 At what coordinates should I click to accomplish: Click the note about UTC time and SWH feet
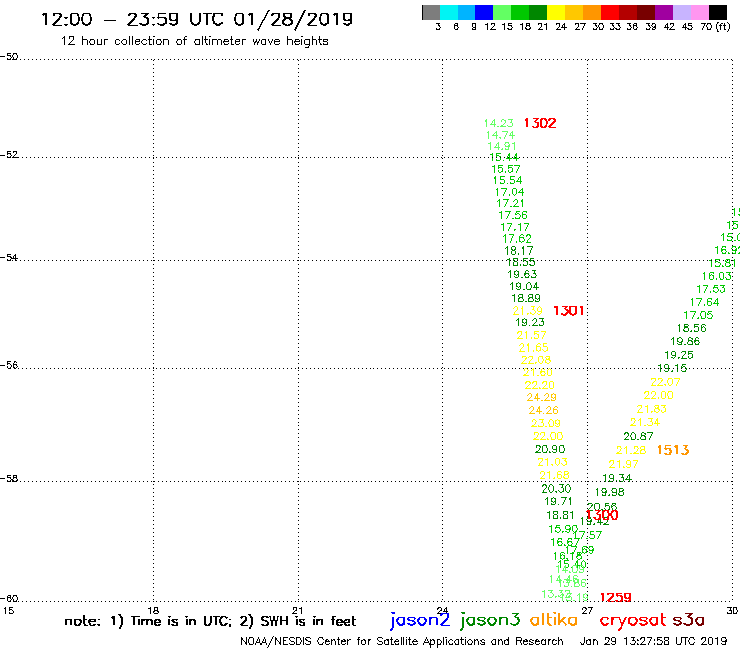pyautogui.click(x=210, y=621)
